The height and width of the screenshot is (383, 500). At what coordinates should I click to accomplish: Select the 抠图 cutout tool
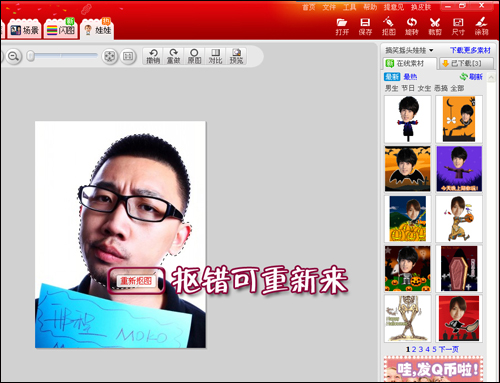click(389, 27)
